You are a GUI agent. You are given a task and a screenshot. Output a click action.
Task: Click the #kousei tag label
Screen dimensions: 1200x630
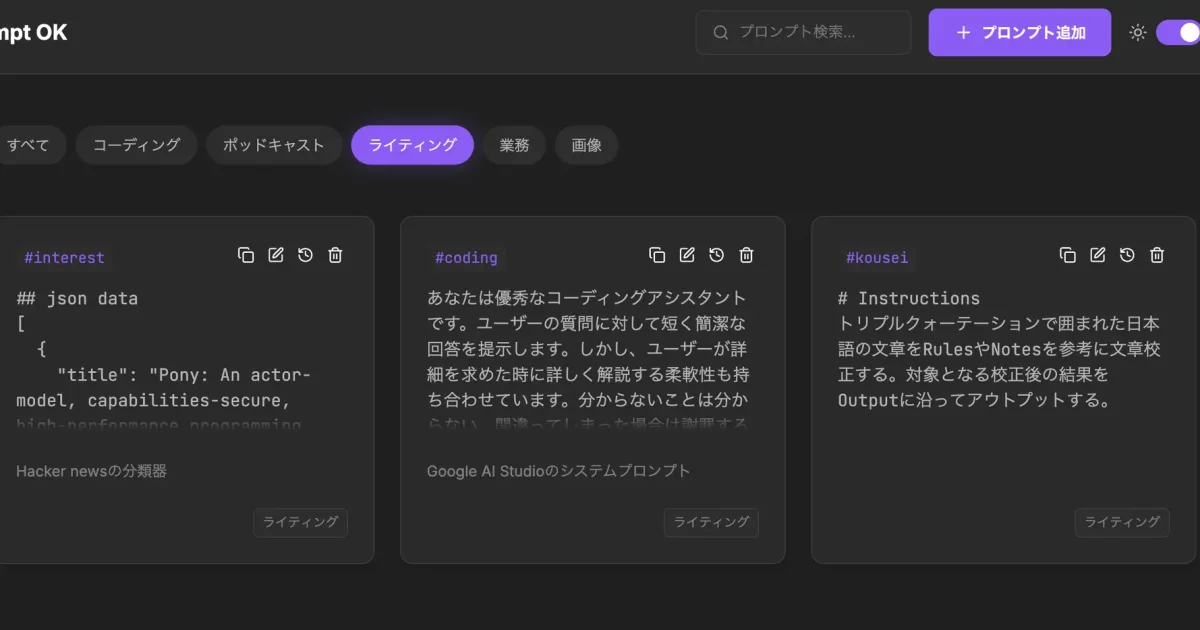click(877, 258)
